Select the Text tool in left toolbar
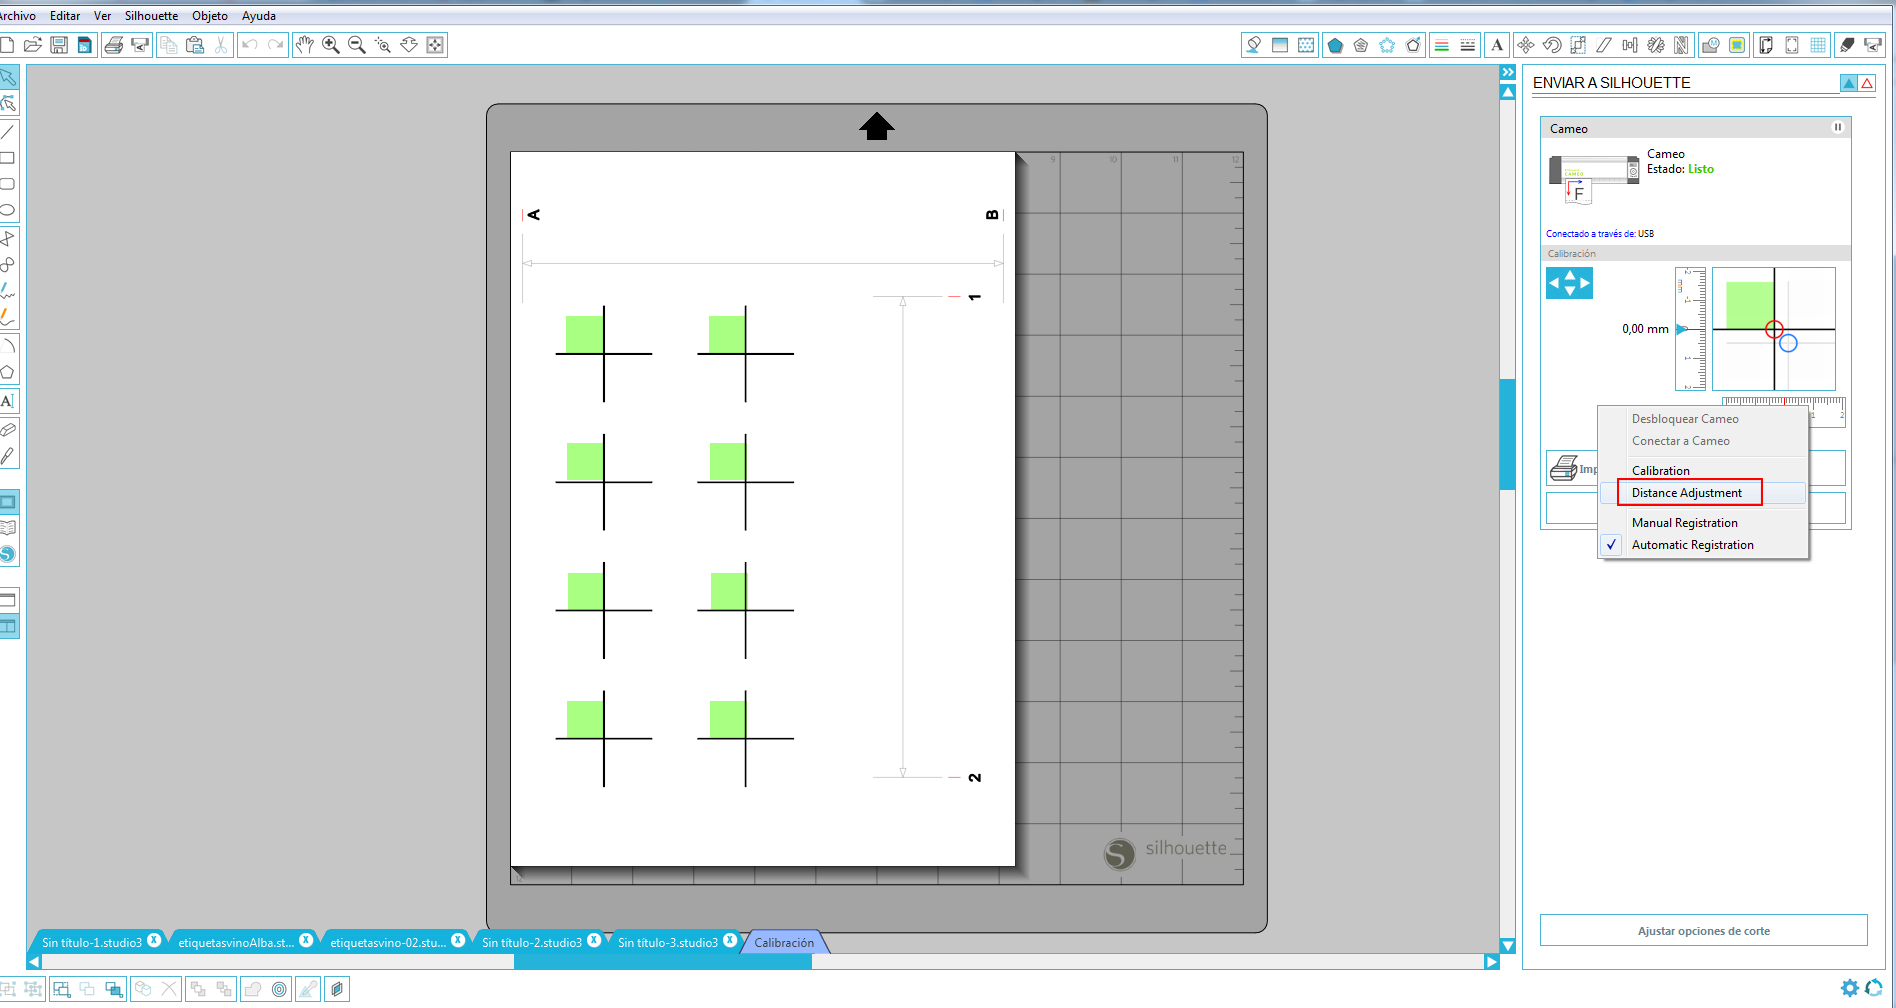1896x1008 pixels. (x=8, y=401)
